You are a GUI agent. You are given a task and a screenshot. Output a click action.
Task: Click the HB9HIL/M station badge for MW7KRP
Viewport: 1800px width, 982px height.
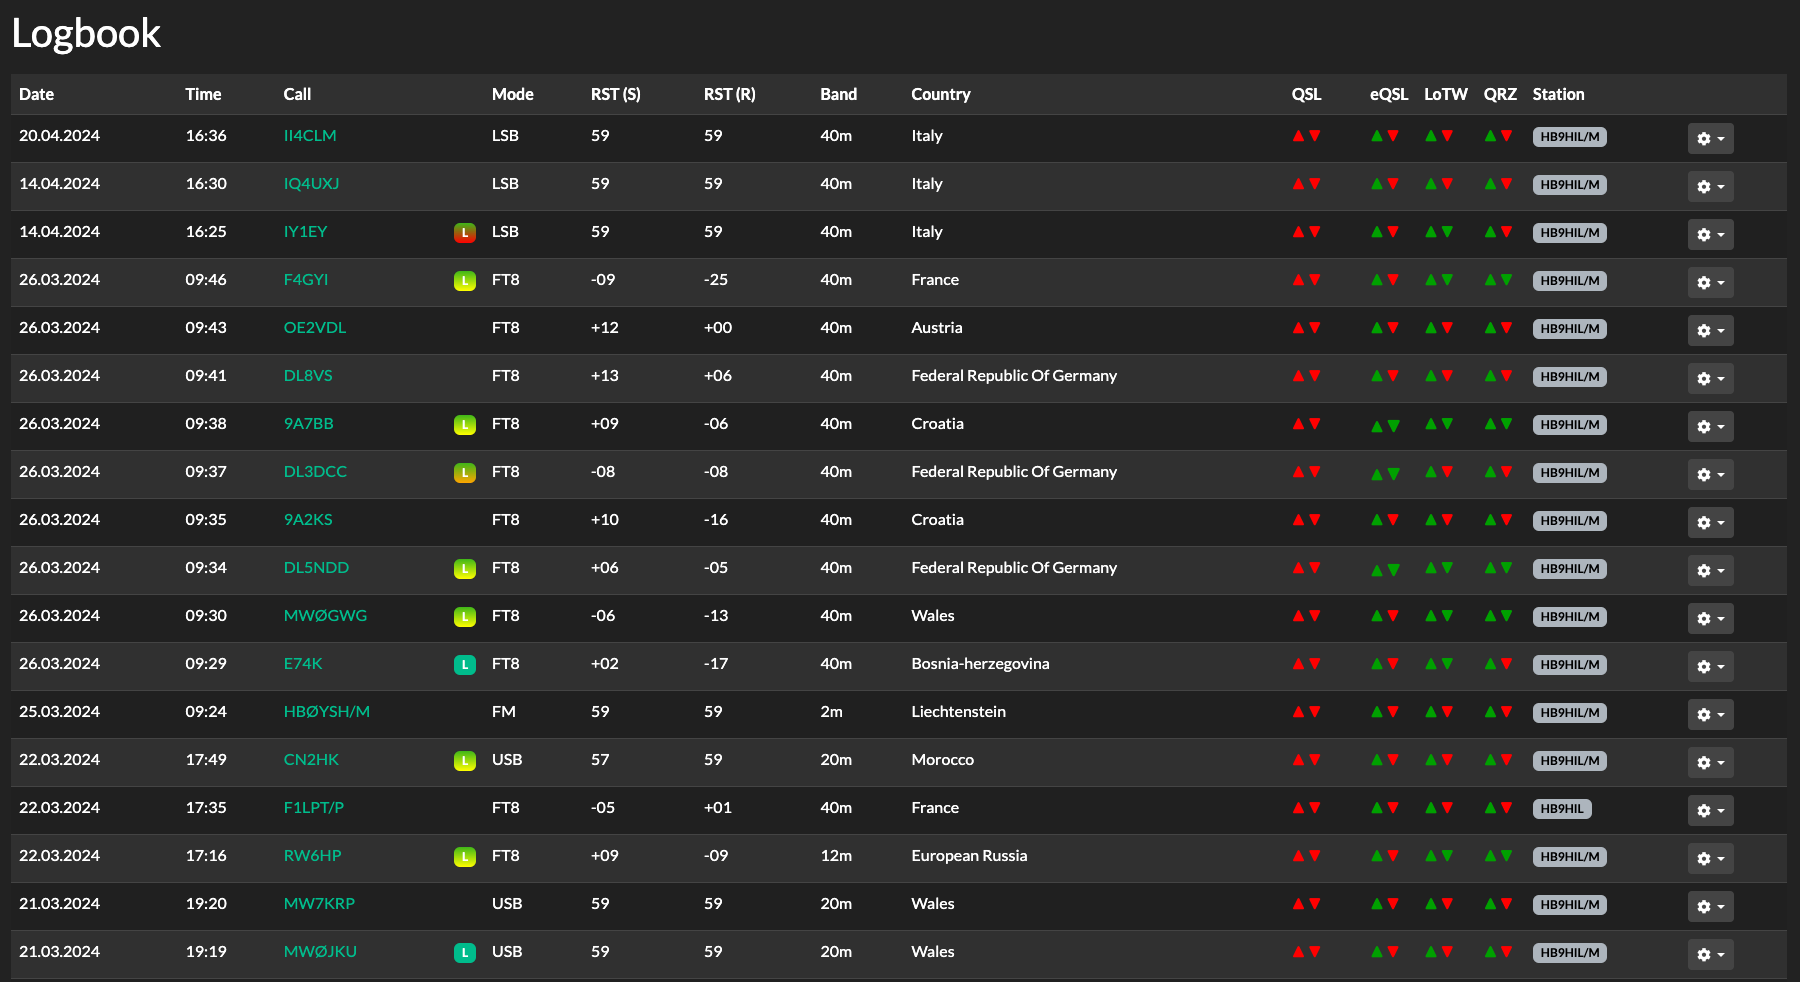[1569, 905]
